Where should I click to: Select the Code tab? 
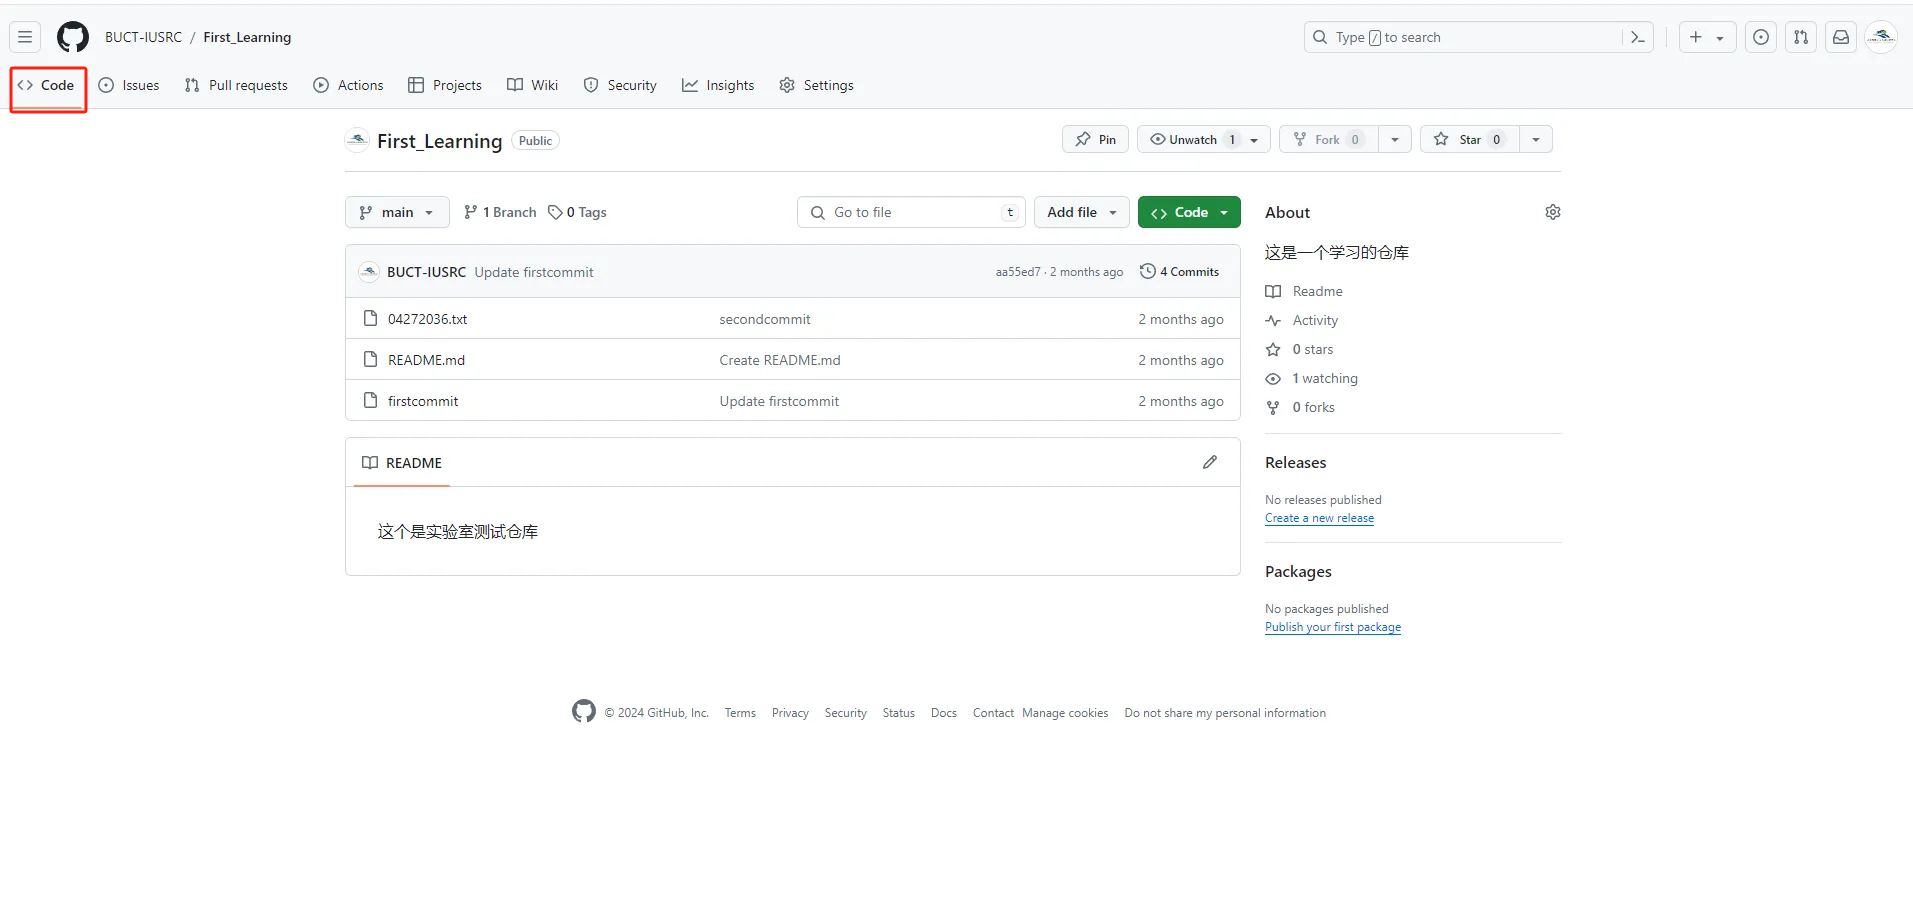47,85
